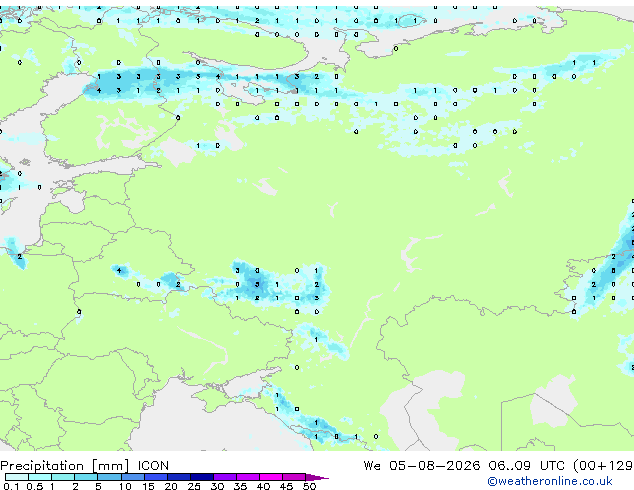This screenshot has width=634, height=490.
Task: Click the above-50 mm legend arrow tip
Action: coord(317,477)
